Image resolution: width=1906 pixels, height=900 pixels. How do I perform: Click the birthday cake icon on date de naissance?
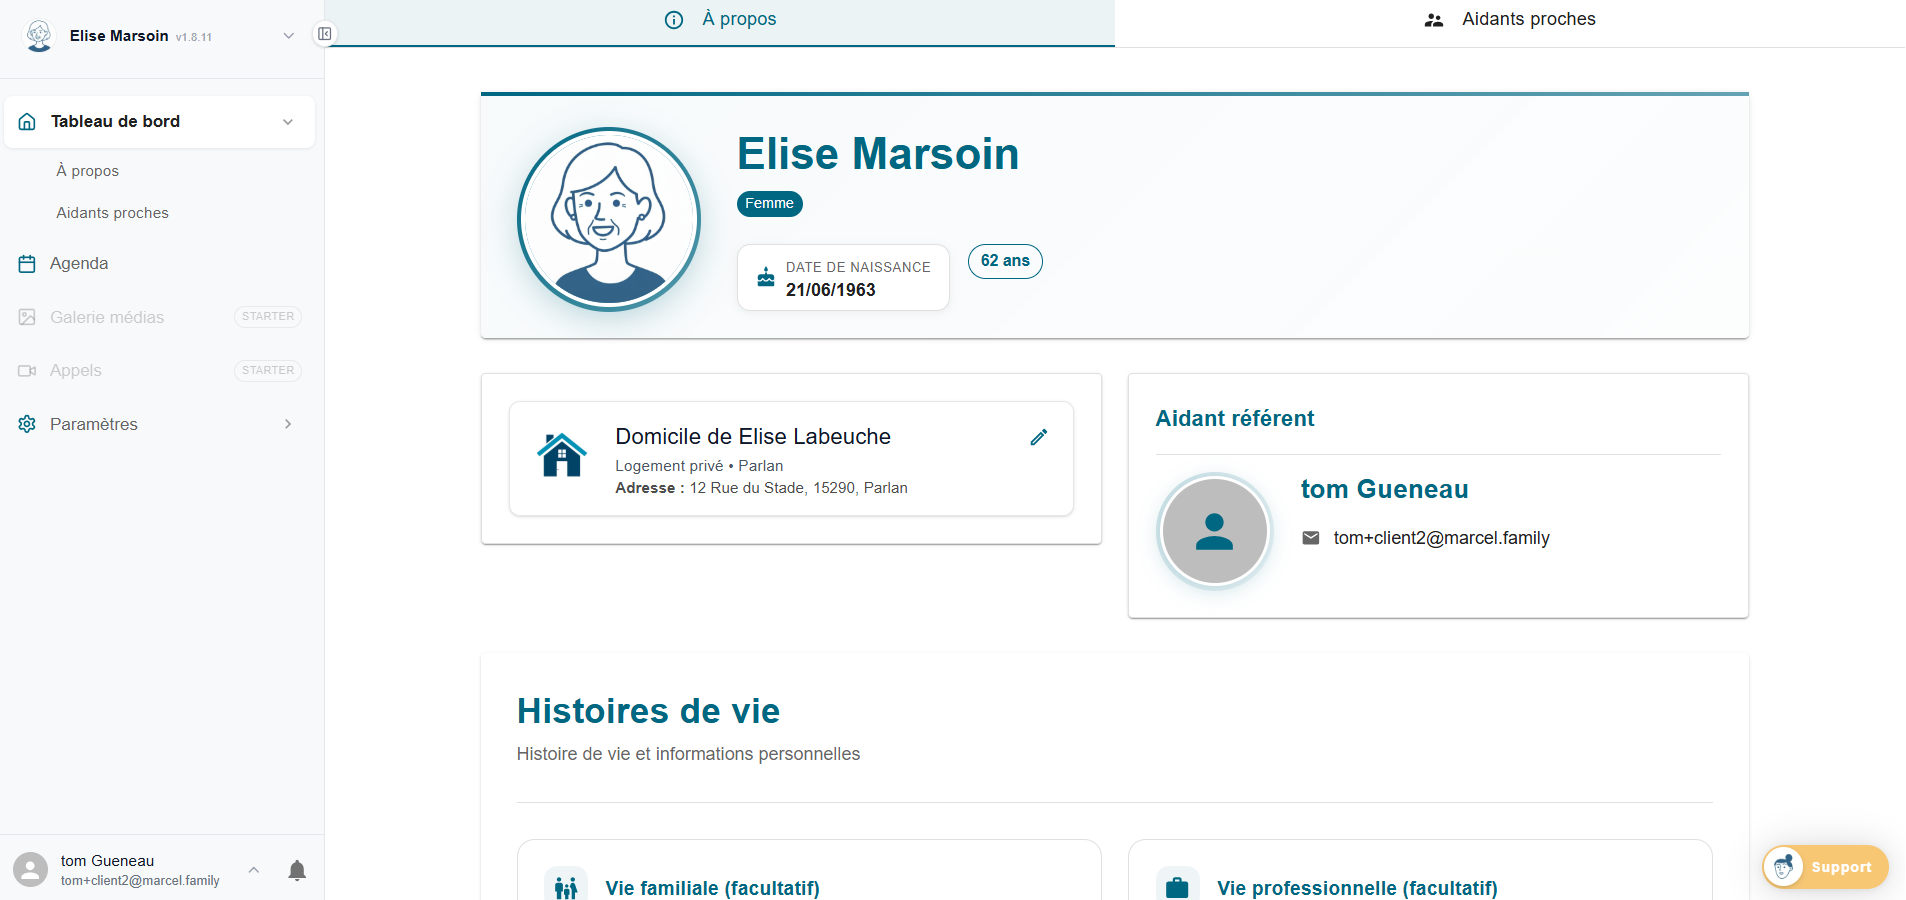(x=764, y=277)
